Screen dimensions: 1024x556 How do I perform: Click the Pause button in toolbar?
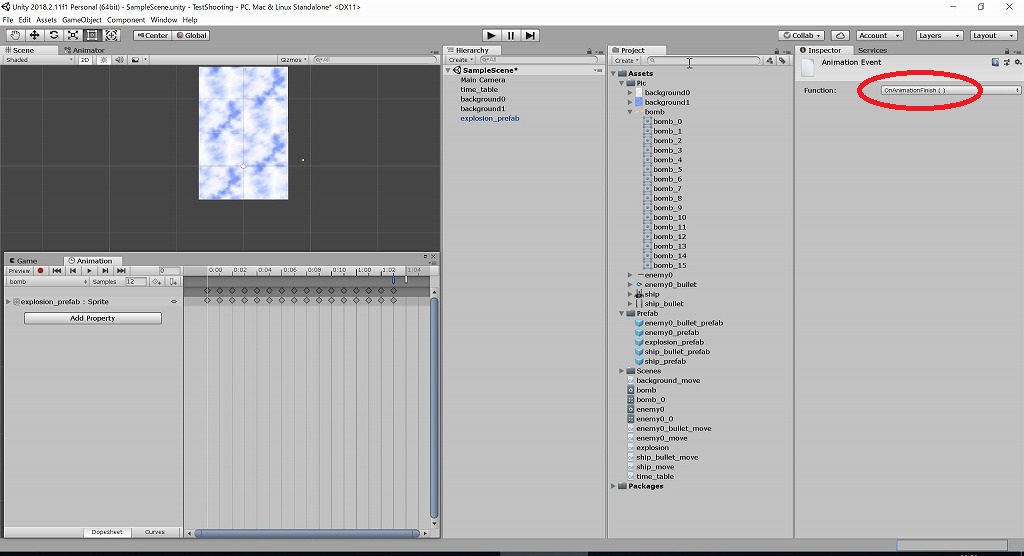[x=511, y=35]
